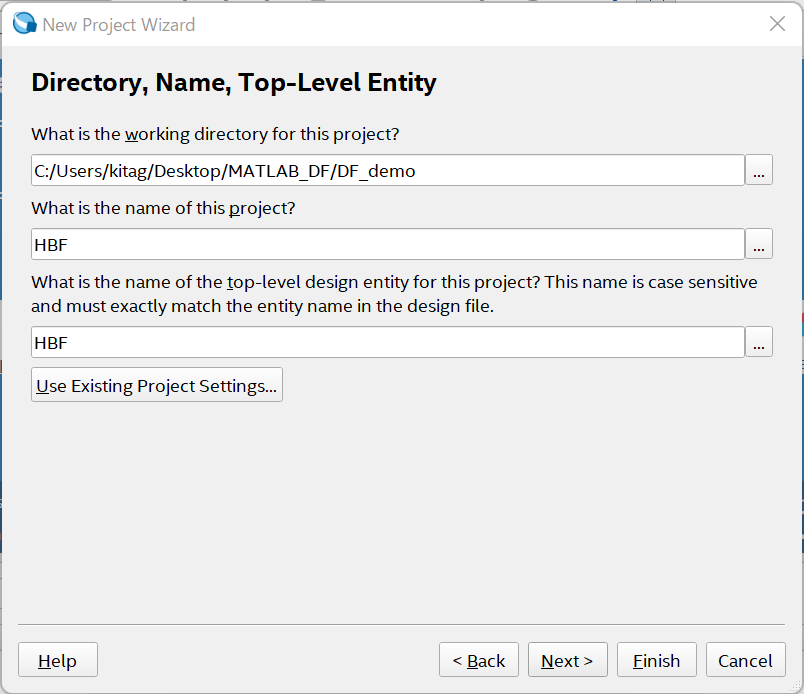Click the Directory, Name, Top-Level Entity heading
804x694 pixels.
click(x=234, y=82)
